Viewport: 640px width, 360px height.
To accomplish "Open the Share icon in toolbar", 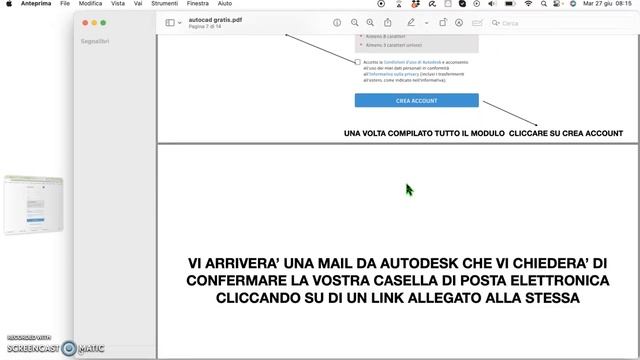I will (388, 23).
